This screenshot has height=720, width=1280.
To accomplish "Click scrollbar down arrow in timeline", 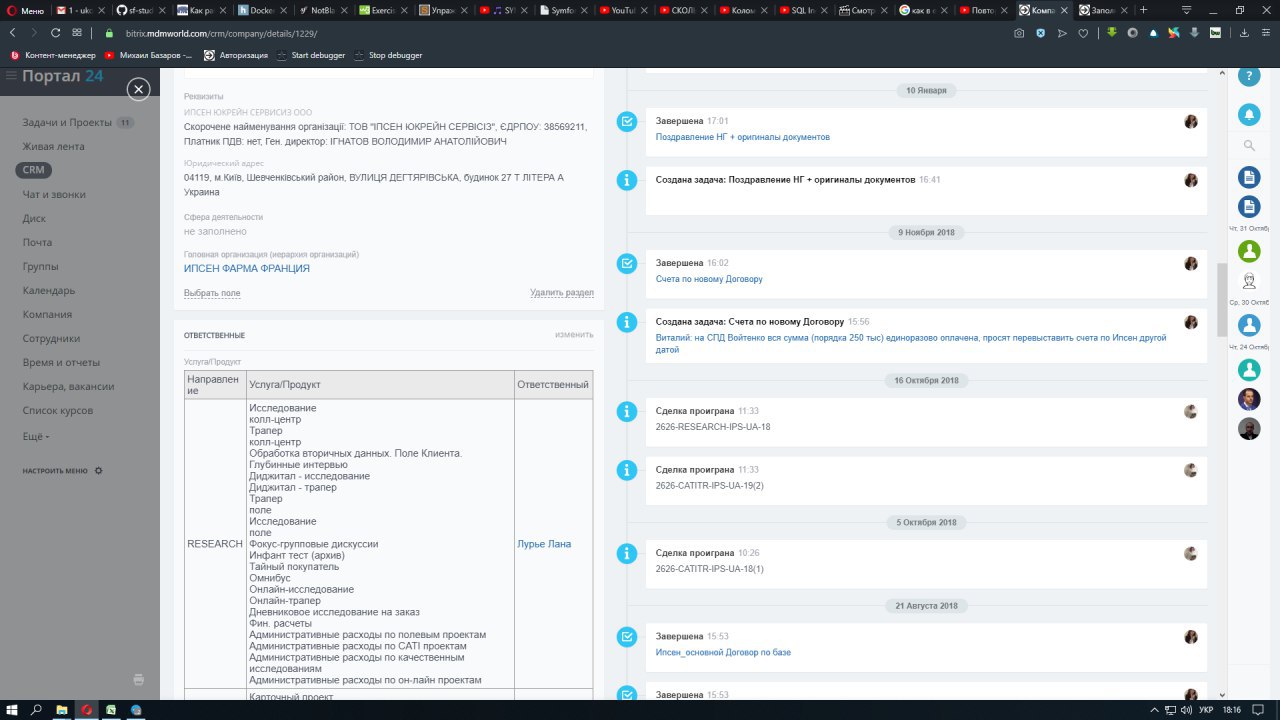I will (1221, 694).
